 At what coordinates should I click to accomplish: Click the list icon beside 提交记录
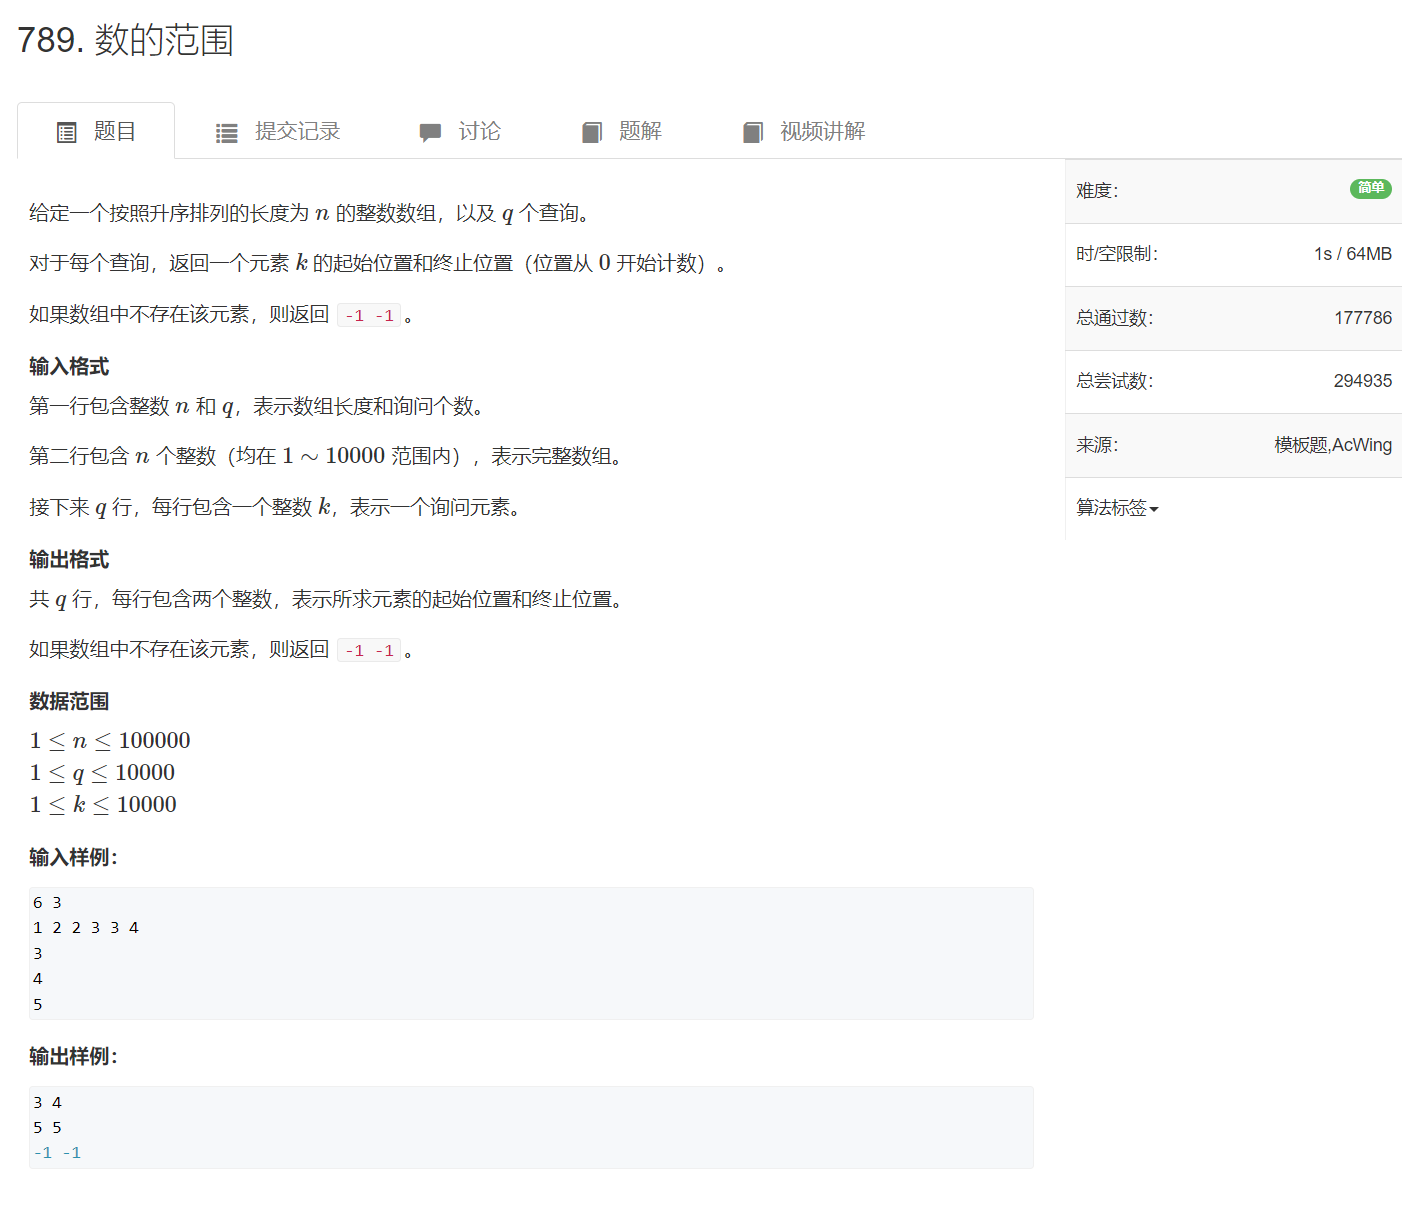point(227,133)
